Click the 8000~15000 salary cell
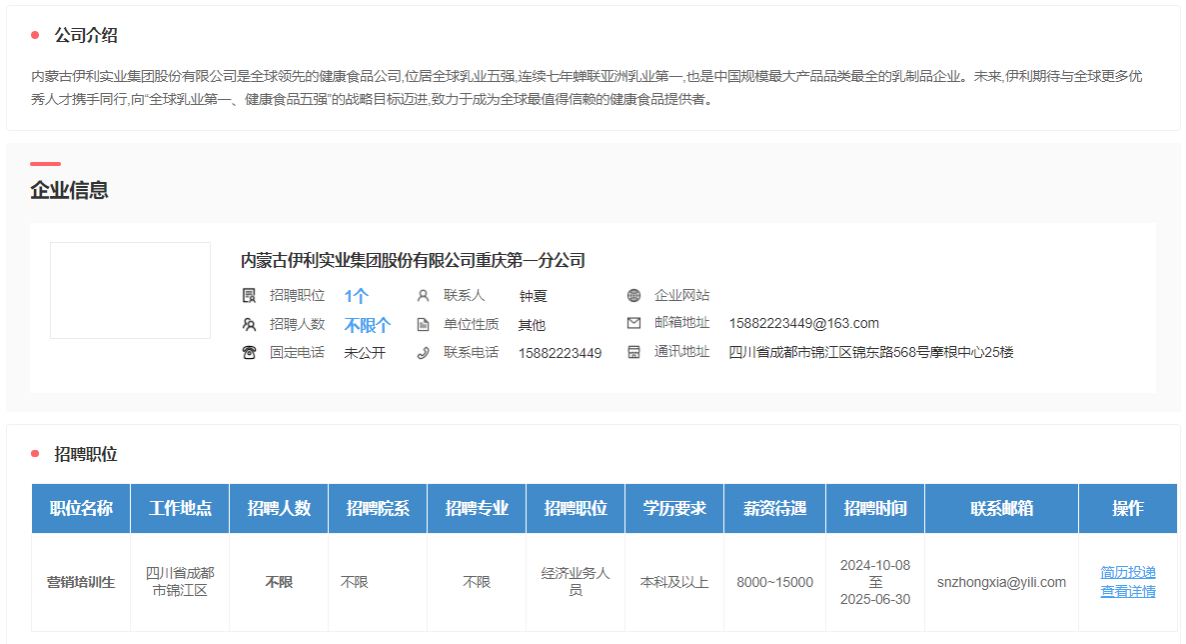Screen dimensions: 1186x644 (775, 582)
